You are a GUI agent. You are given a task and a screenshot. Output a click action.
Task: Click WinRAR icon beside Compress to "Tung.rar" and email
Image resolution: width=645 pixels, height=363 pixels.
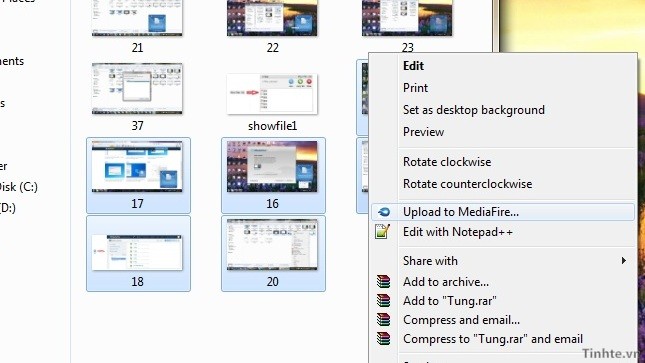pyautogui.click(x=383, y=338)
